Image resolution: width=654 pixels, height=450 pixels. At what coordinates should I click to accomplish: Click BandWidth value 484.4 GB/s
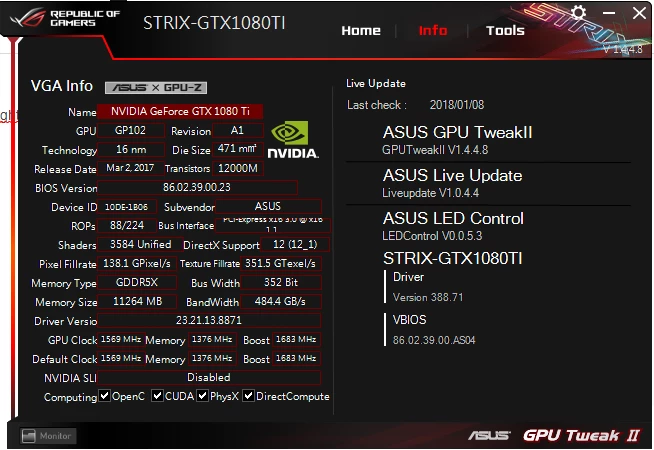tap(280, 302)
